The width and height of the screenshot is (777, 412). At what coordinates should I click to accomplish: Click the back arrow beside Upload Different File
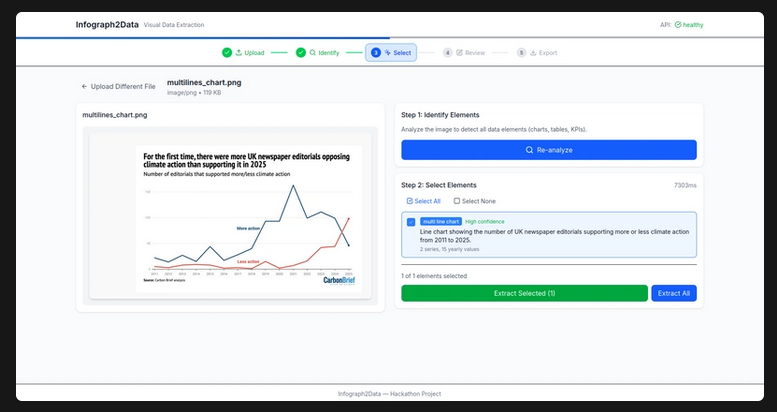[84, 86]
